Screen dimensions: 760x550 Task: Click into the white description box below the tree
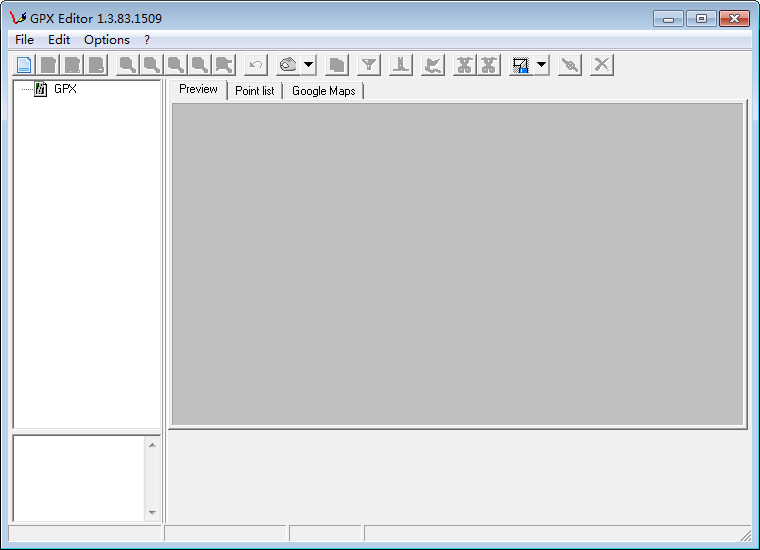pyautogui.click(x=79, y=478)
